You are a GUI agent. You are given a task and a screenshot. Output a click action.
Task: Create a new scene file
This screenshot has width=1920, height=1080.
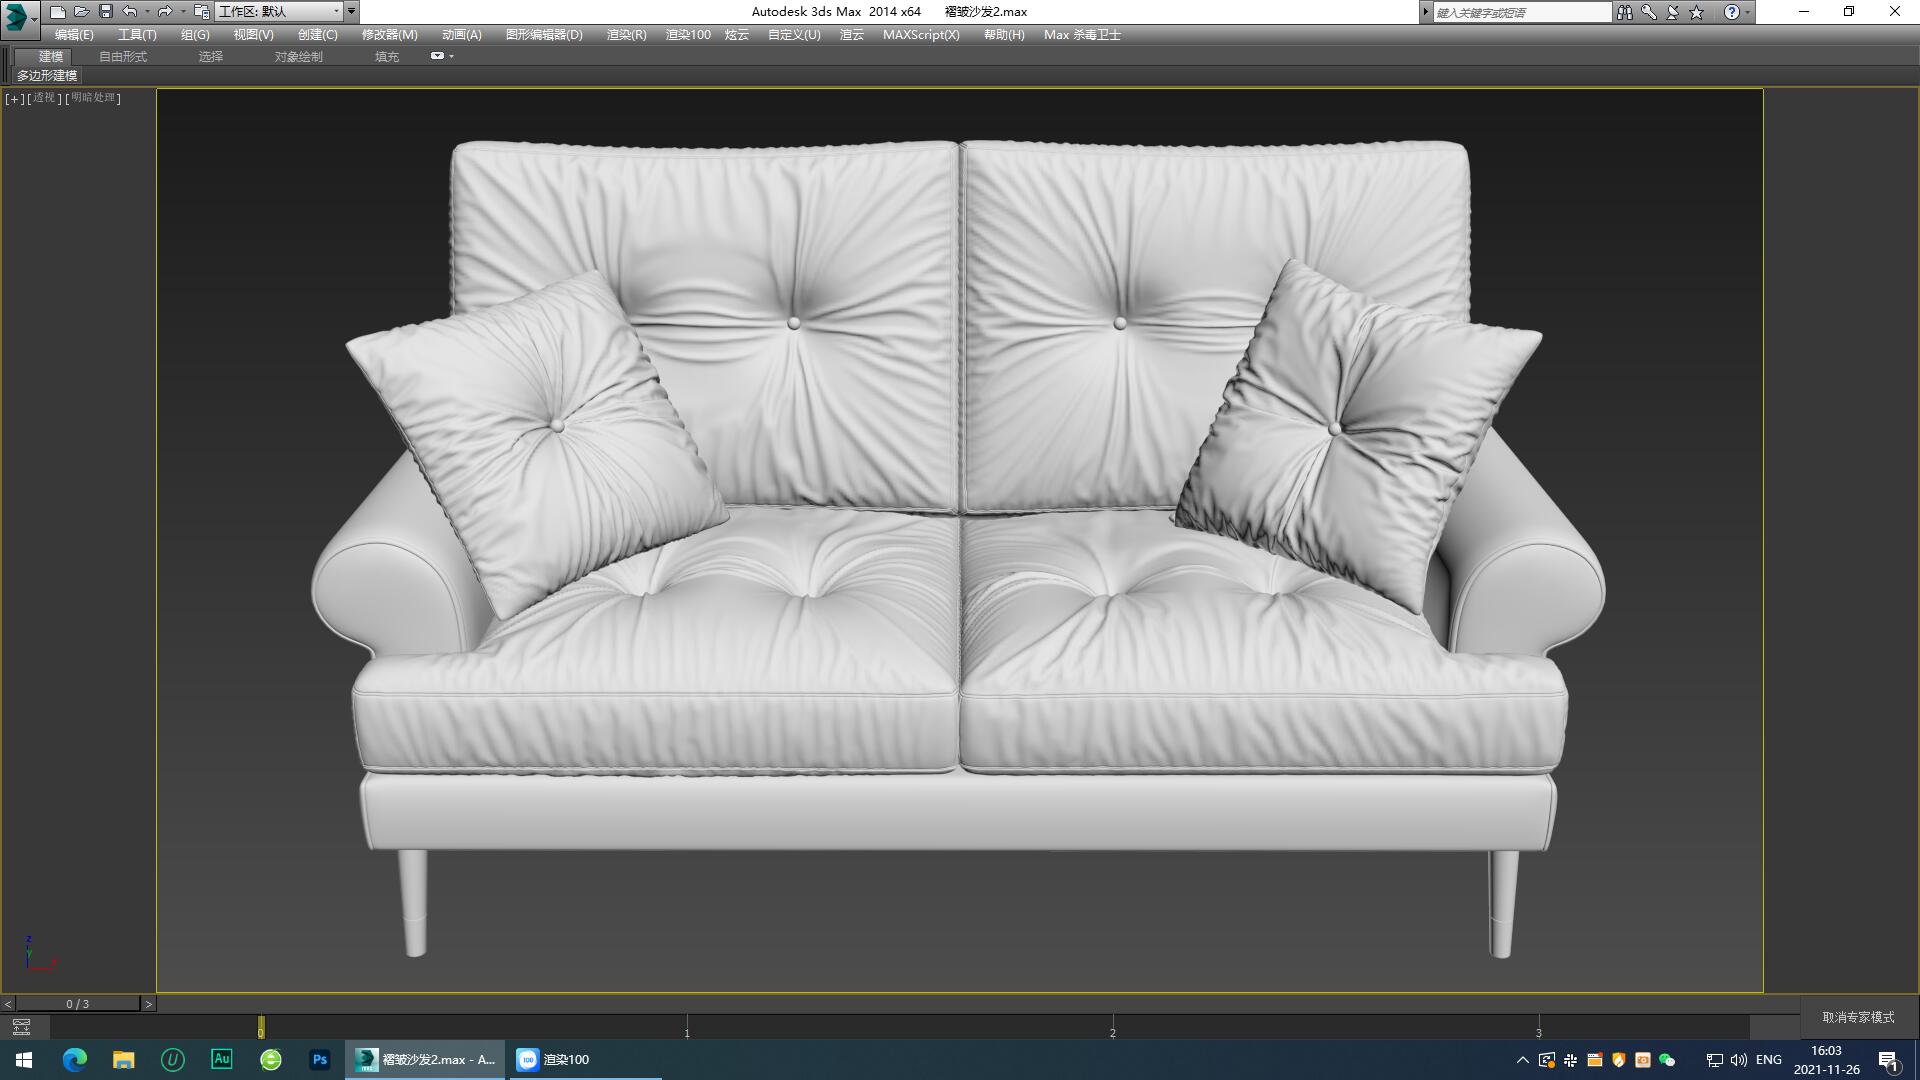point(58,11)
